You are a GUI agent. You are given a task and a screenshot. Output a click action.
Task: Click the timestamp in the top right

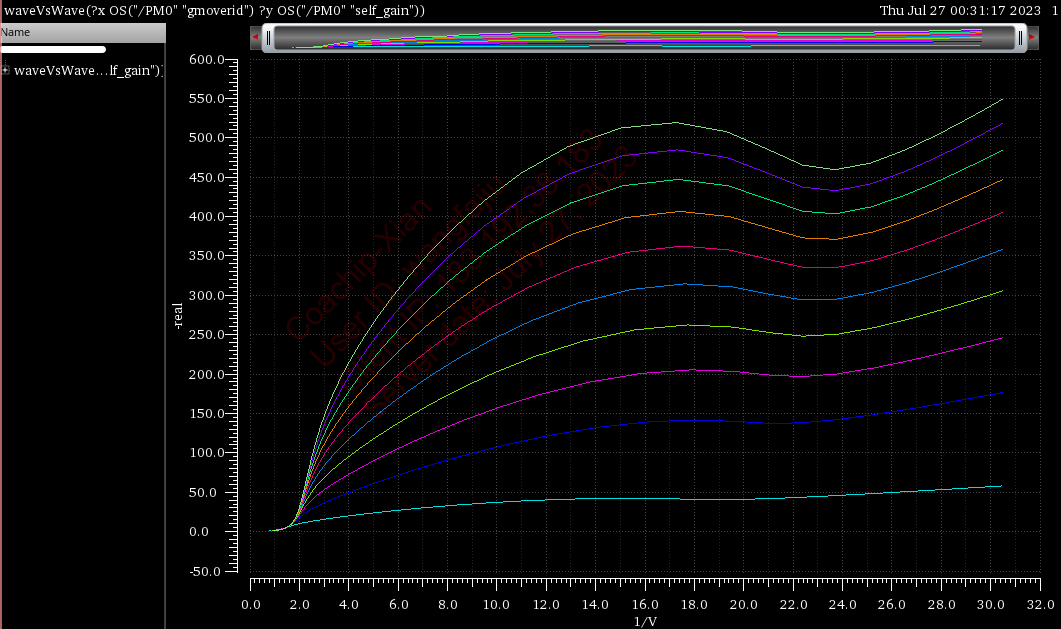(959, 10)
